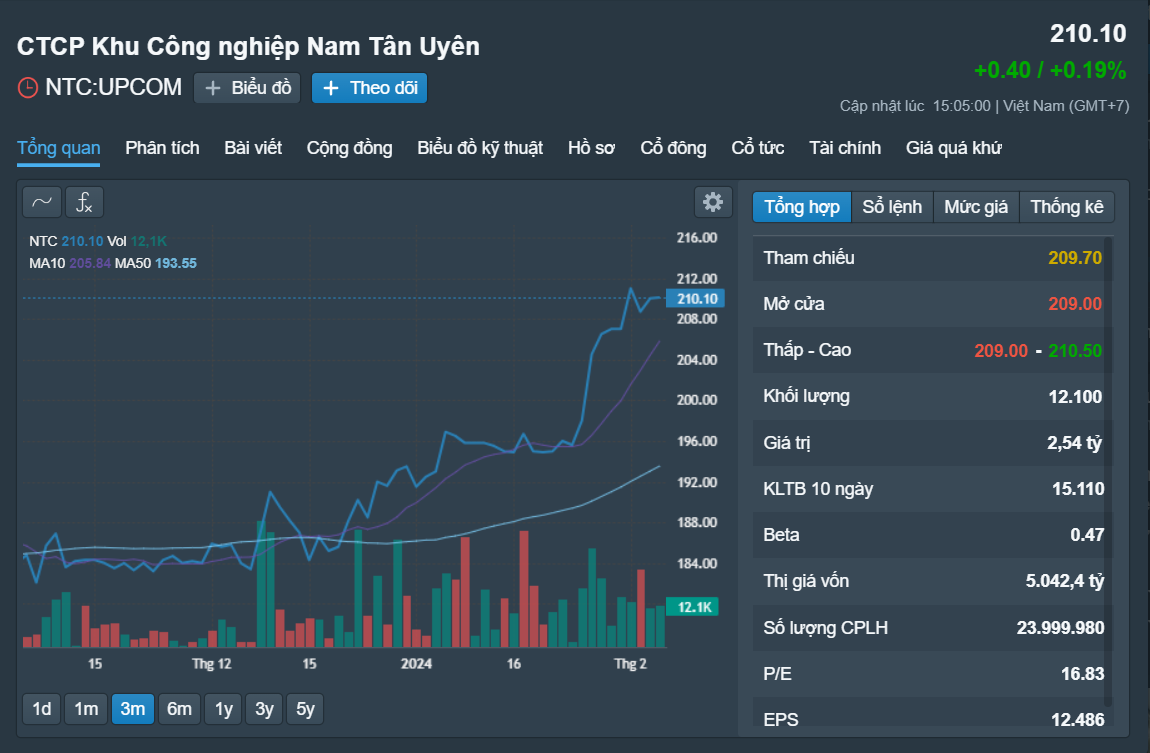Click the 210.10 current price axis label
This screenshot has width=1150, height=753.
(695, 298)
